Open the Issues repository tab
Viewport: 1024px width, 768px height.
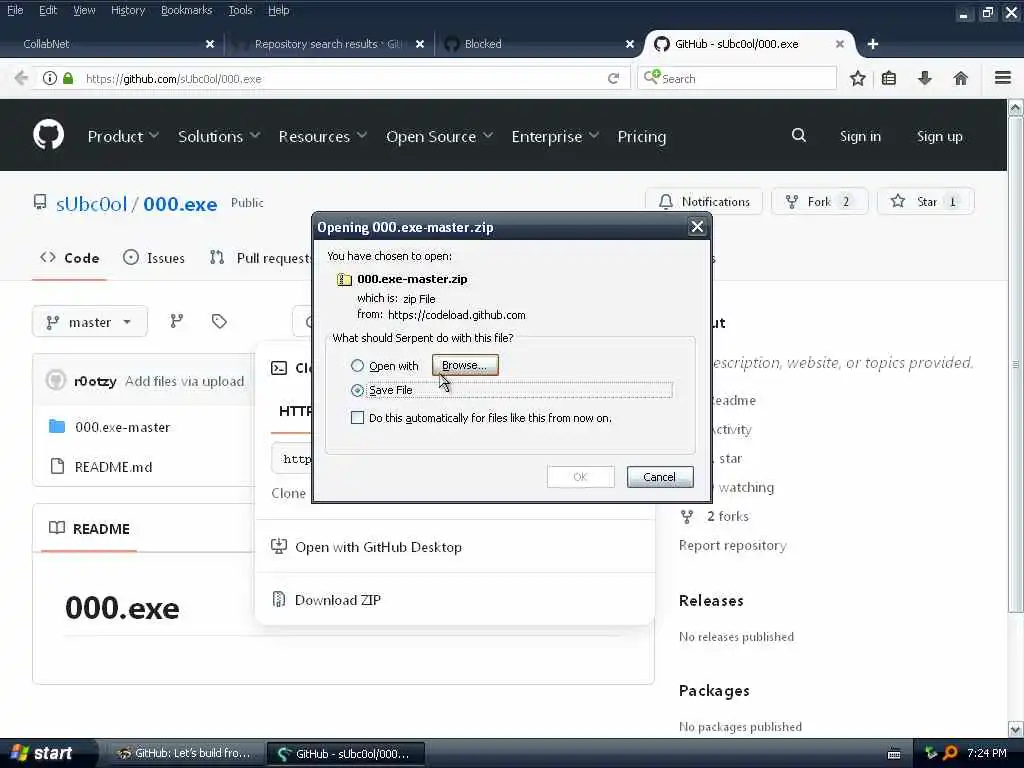(x=154, y=258)
